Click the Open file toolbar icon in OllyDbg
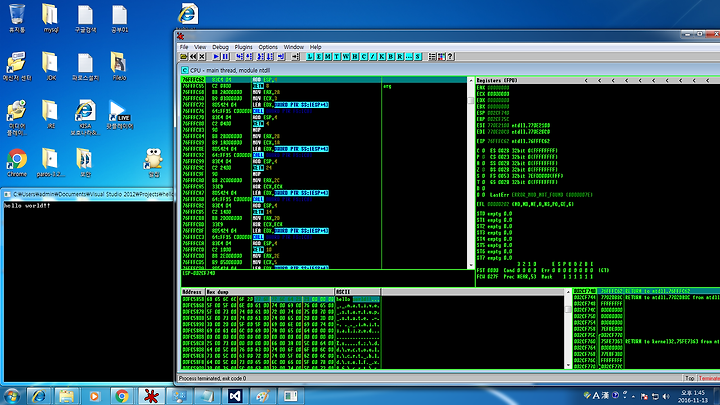Viewport: 720px width, 405px height. click(x=184, y=56)
